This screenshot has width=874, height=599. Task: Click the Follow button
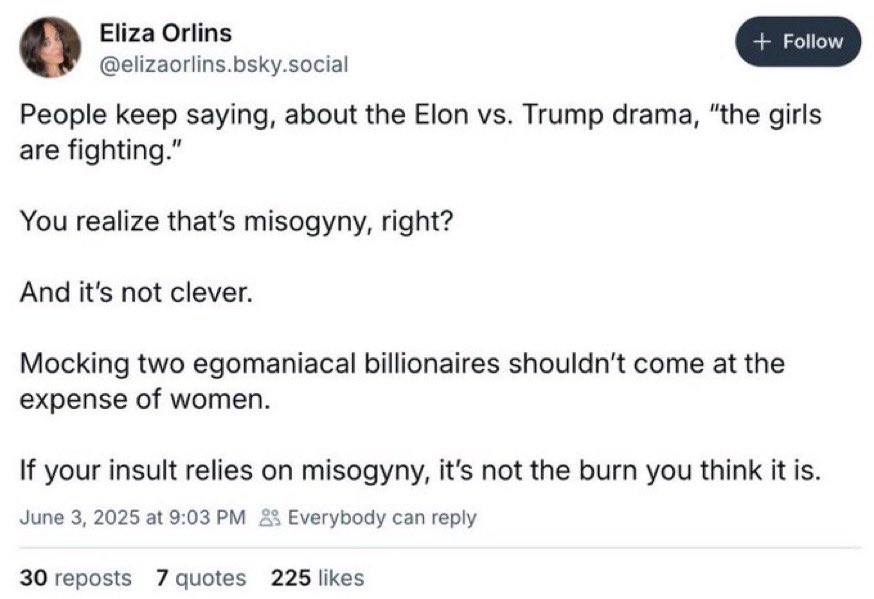point(797,41)
